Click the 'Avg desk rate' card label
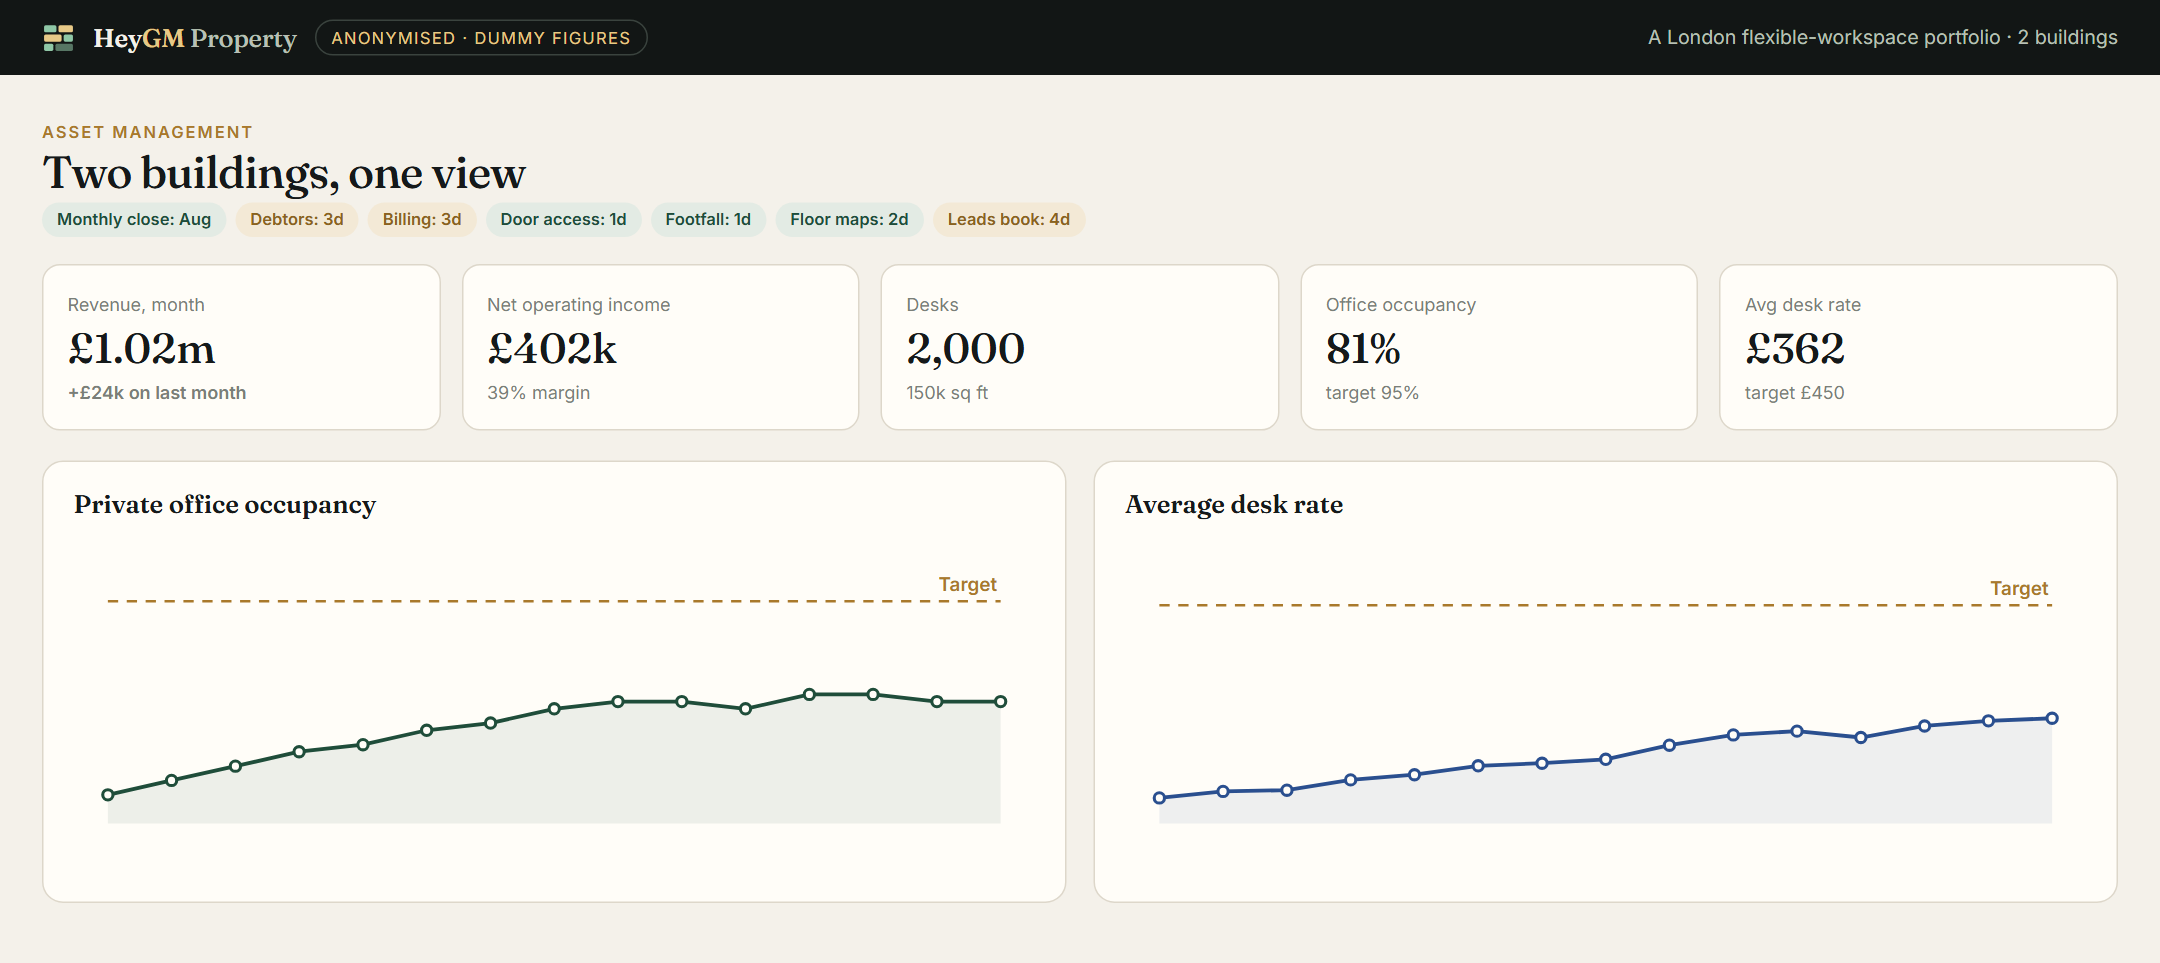Image resolution: width=2160 pixels, height=963 pixels. click(1803, 305)
